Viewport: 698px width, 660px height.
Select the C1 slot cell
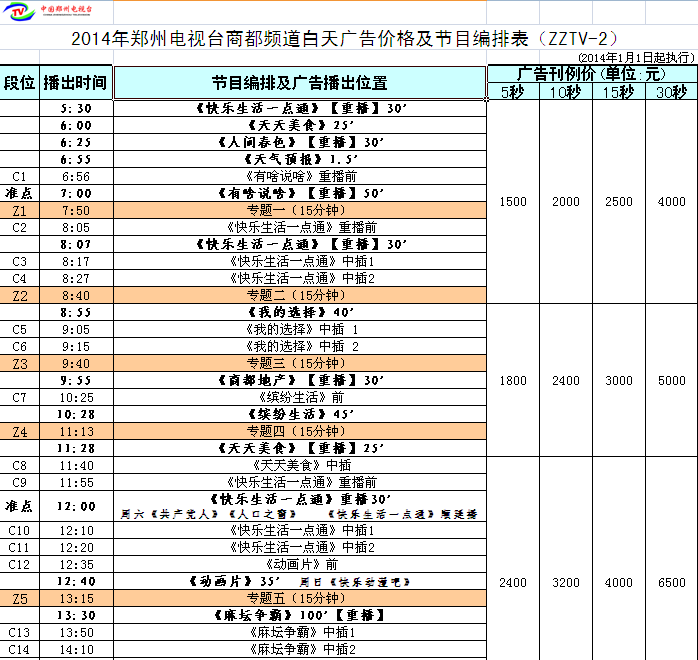(20, 177)
